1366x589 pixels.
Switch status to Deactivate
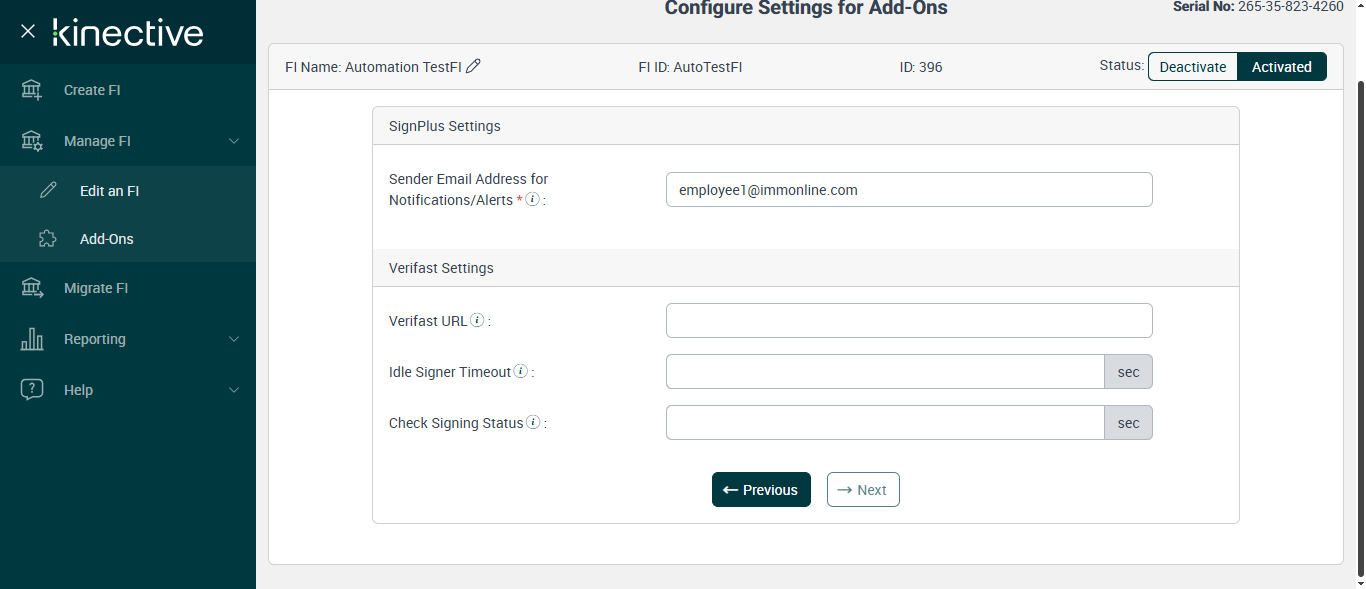pyautogui.click(x=1192, y=67)
